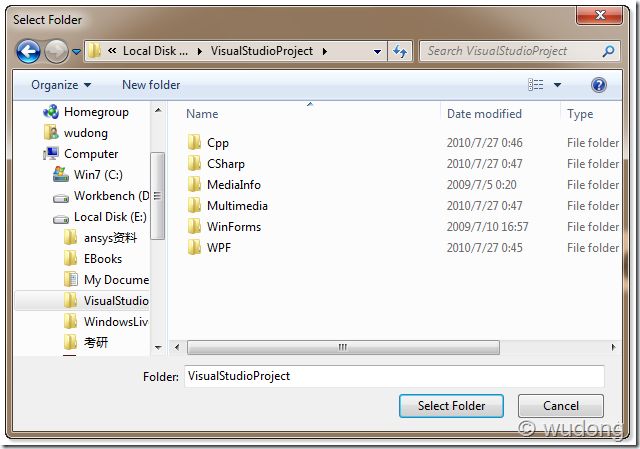Select 考研 folder in navigation pane
The height and width of the screenshot is (449, 640).
96,342
